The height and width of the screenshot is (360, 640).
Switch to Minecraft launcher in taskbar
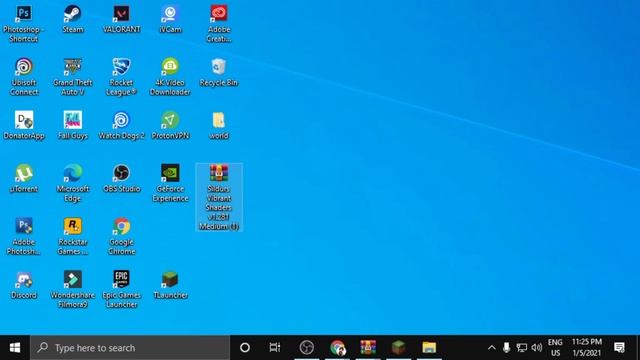(398, 348)
